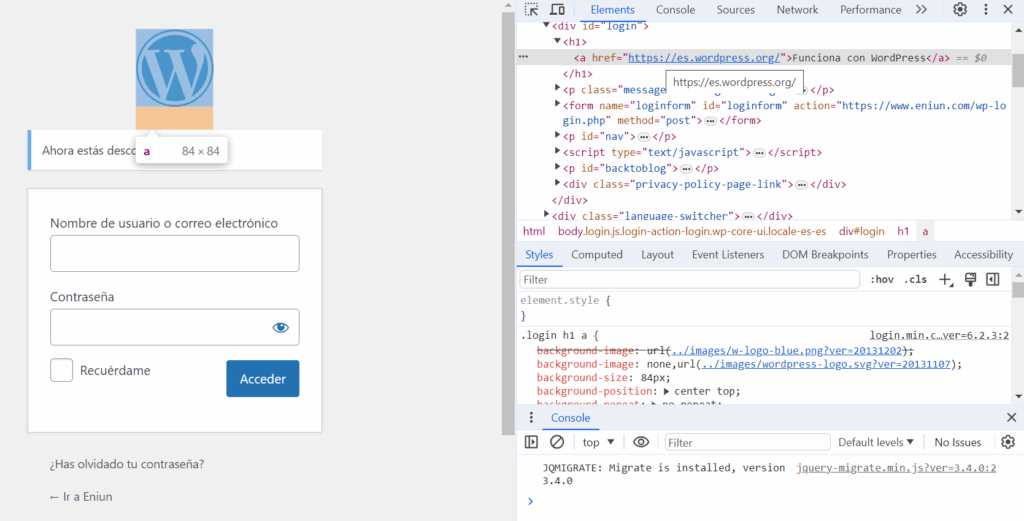Select div#login in the breadcrumb bar
Screen dimensions: 1024x521
click(861, 231)
